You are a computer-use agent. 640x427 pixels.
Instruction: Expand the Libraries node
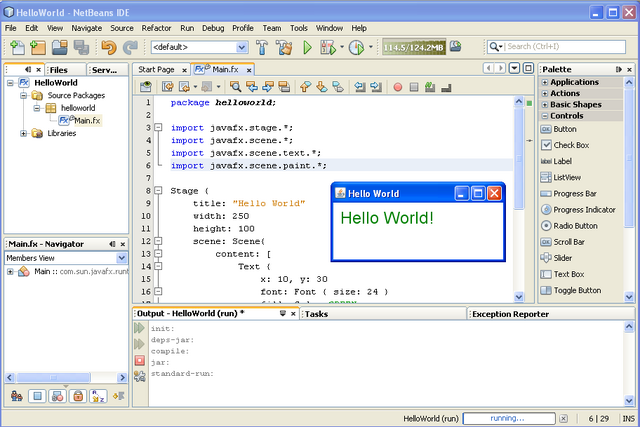click(x=23, y=133)
